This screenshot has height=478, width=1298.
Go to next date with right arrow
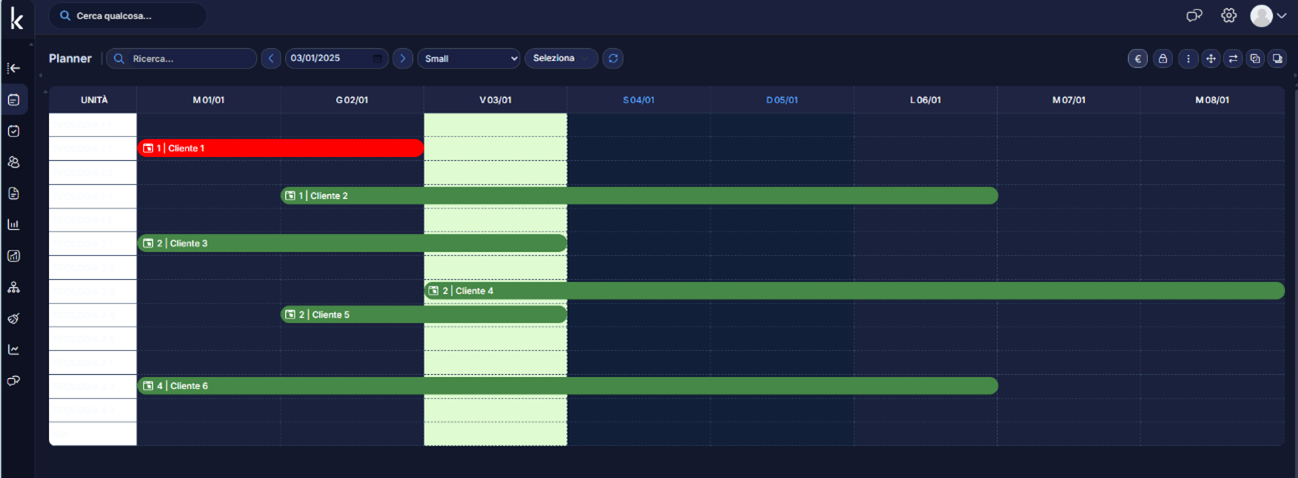402,59
